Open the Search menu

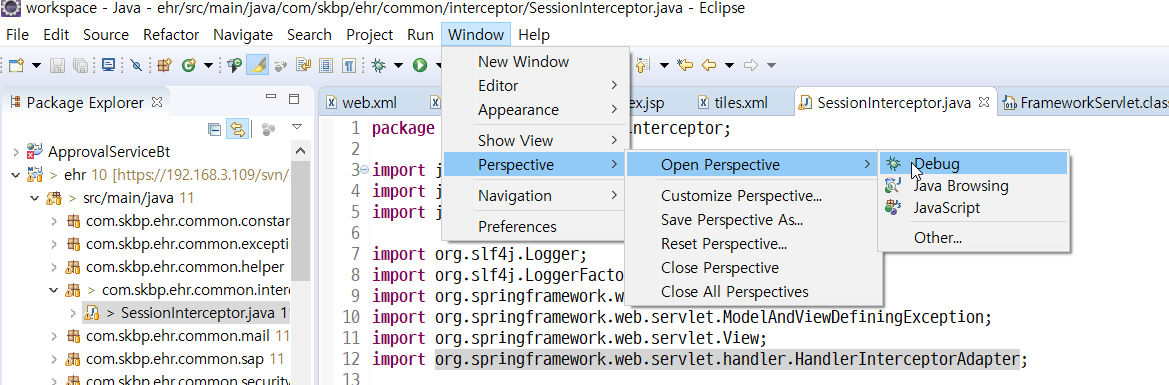tap(309, 34)
